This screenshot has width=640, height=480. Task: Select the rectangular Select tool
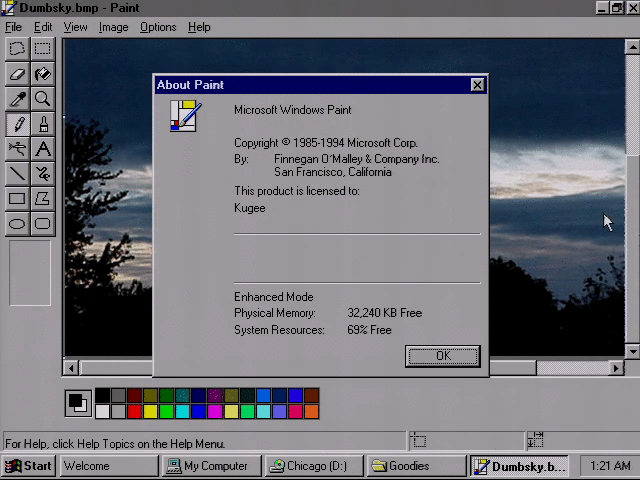point(42,49)
